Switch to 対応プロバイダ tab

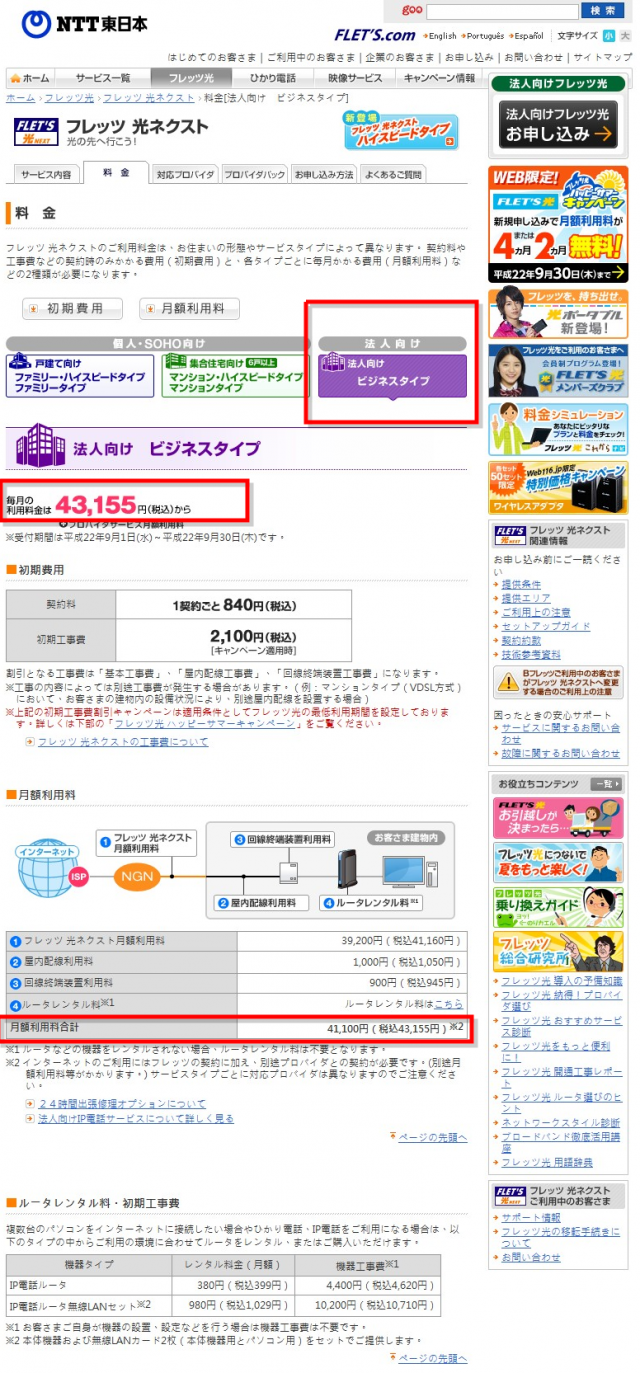point(185,174)
